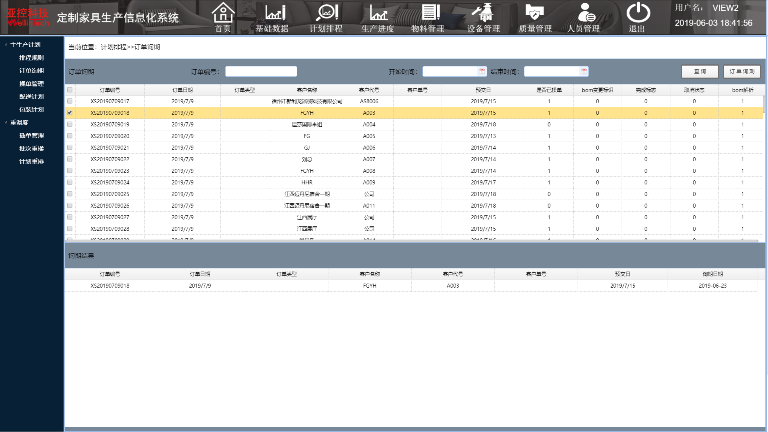Check the row checkbox for XS20190709024
768x432 pixels.
click(70, 182)
